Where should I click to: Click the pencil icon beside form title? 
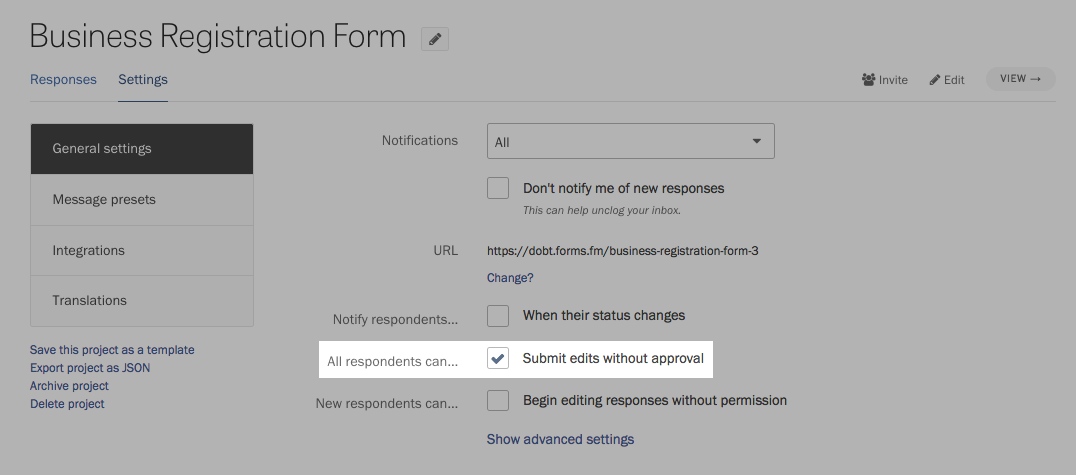(x=434, y=39)
